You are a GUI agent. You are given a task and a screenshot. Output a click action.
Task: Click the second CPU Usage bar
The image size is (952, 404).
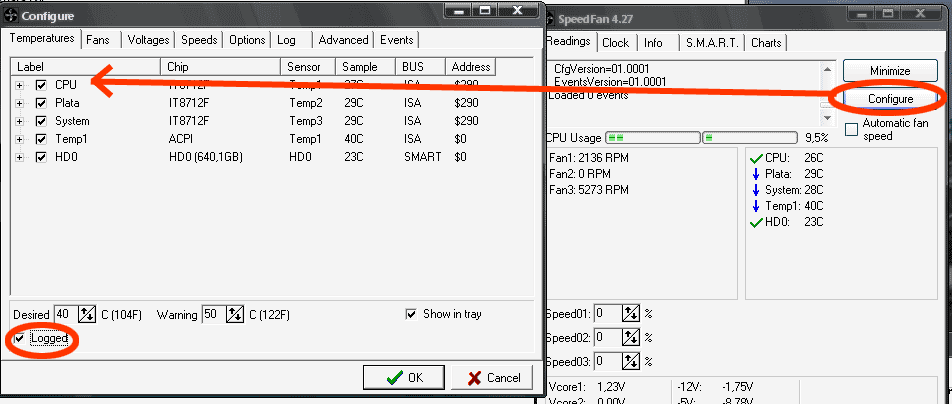tap(750, 138)
